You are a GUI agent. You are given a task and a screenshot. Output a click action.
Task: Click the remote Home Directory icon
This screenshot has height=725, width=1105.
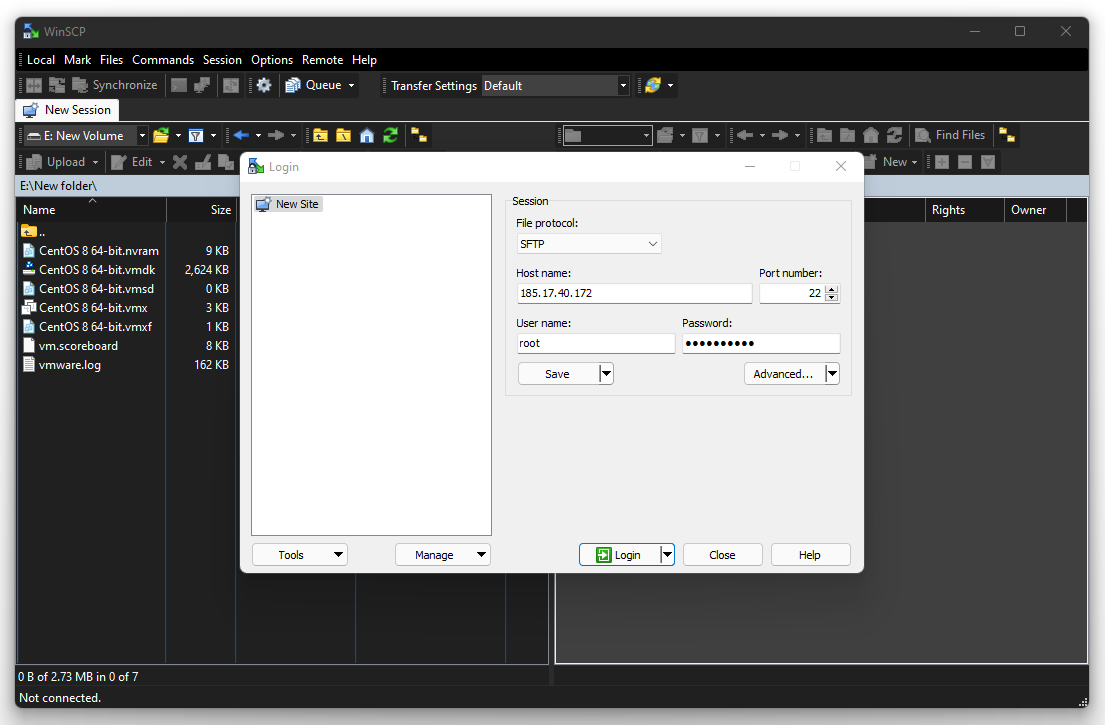[871, 135]
